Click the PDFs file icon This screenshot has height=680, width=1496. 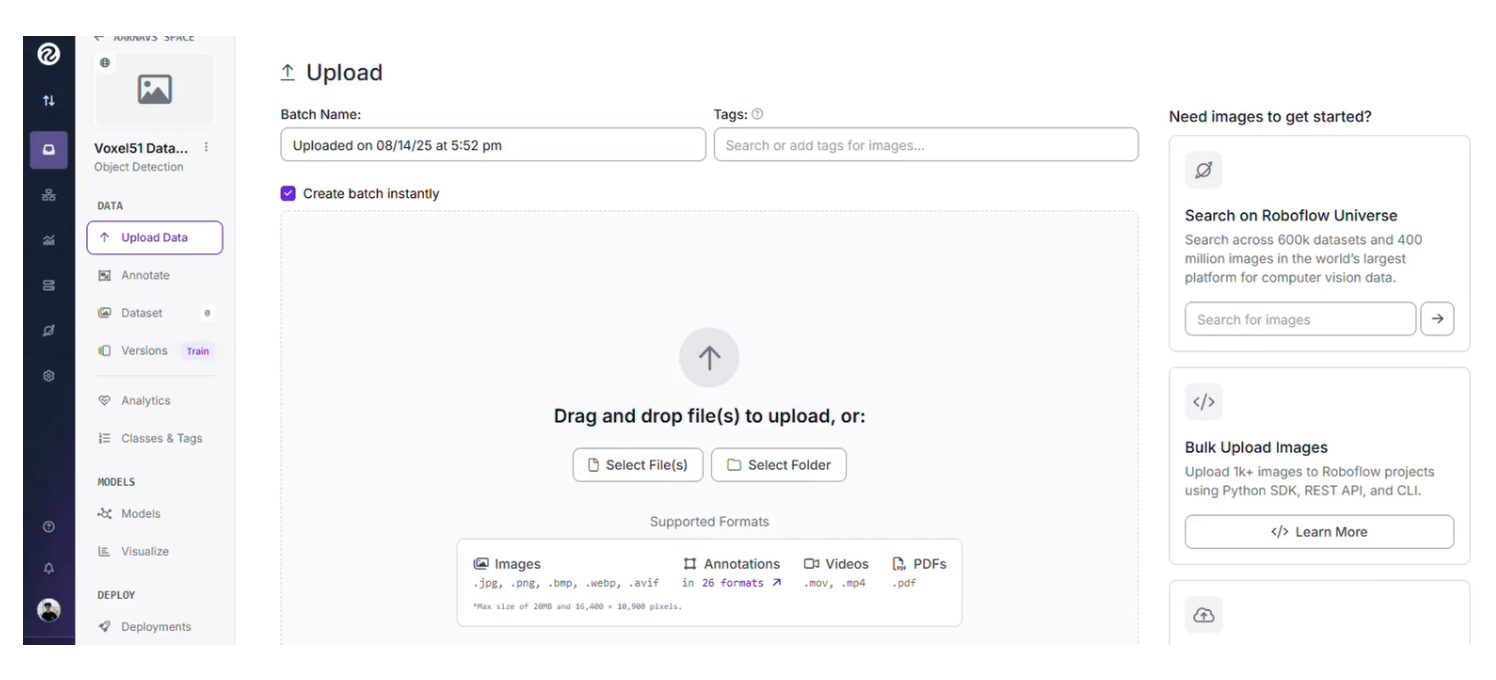tap(899, 564)
